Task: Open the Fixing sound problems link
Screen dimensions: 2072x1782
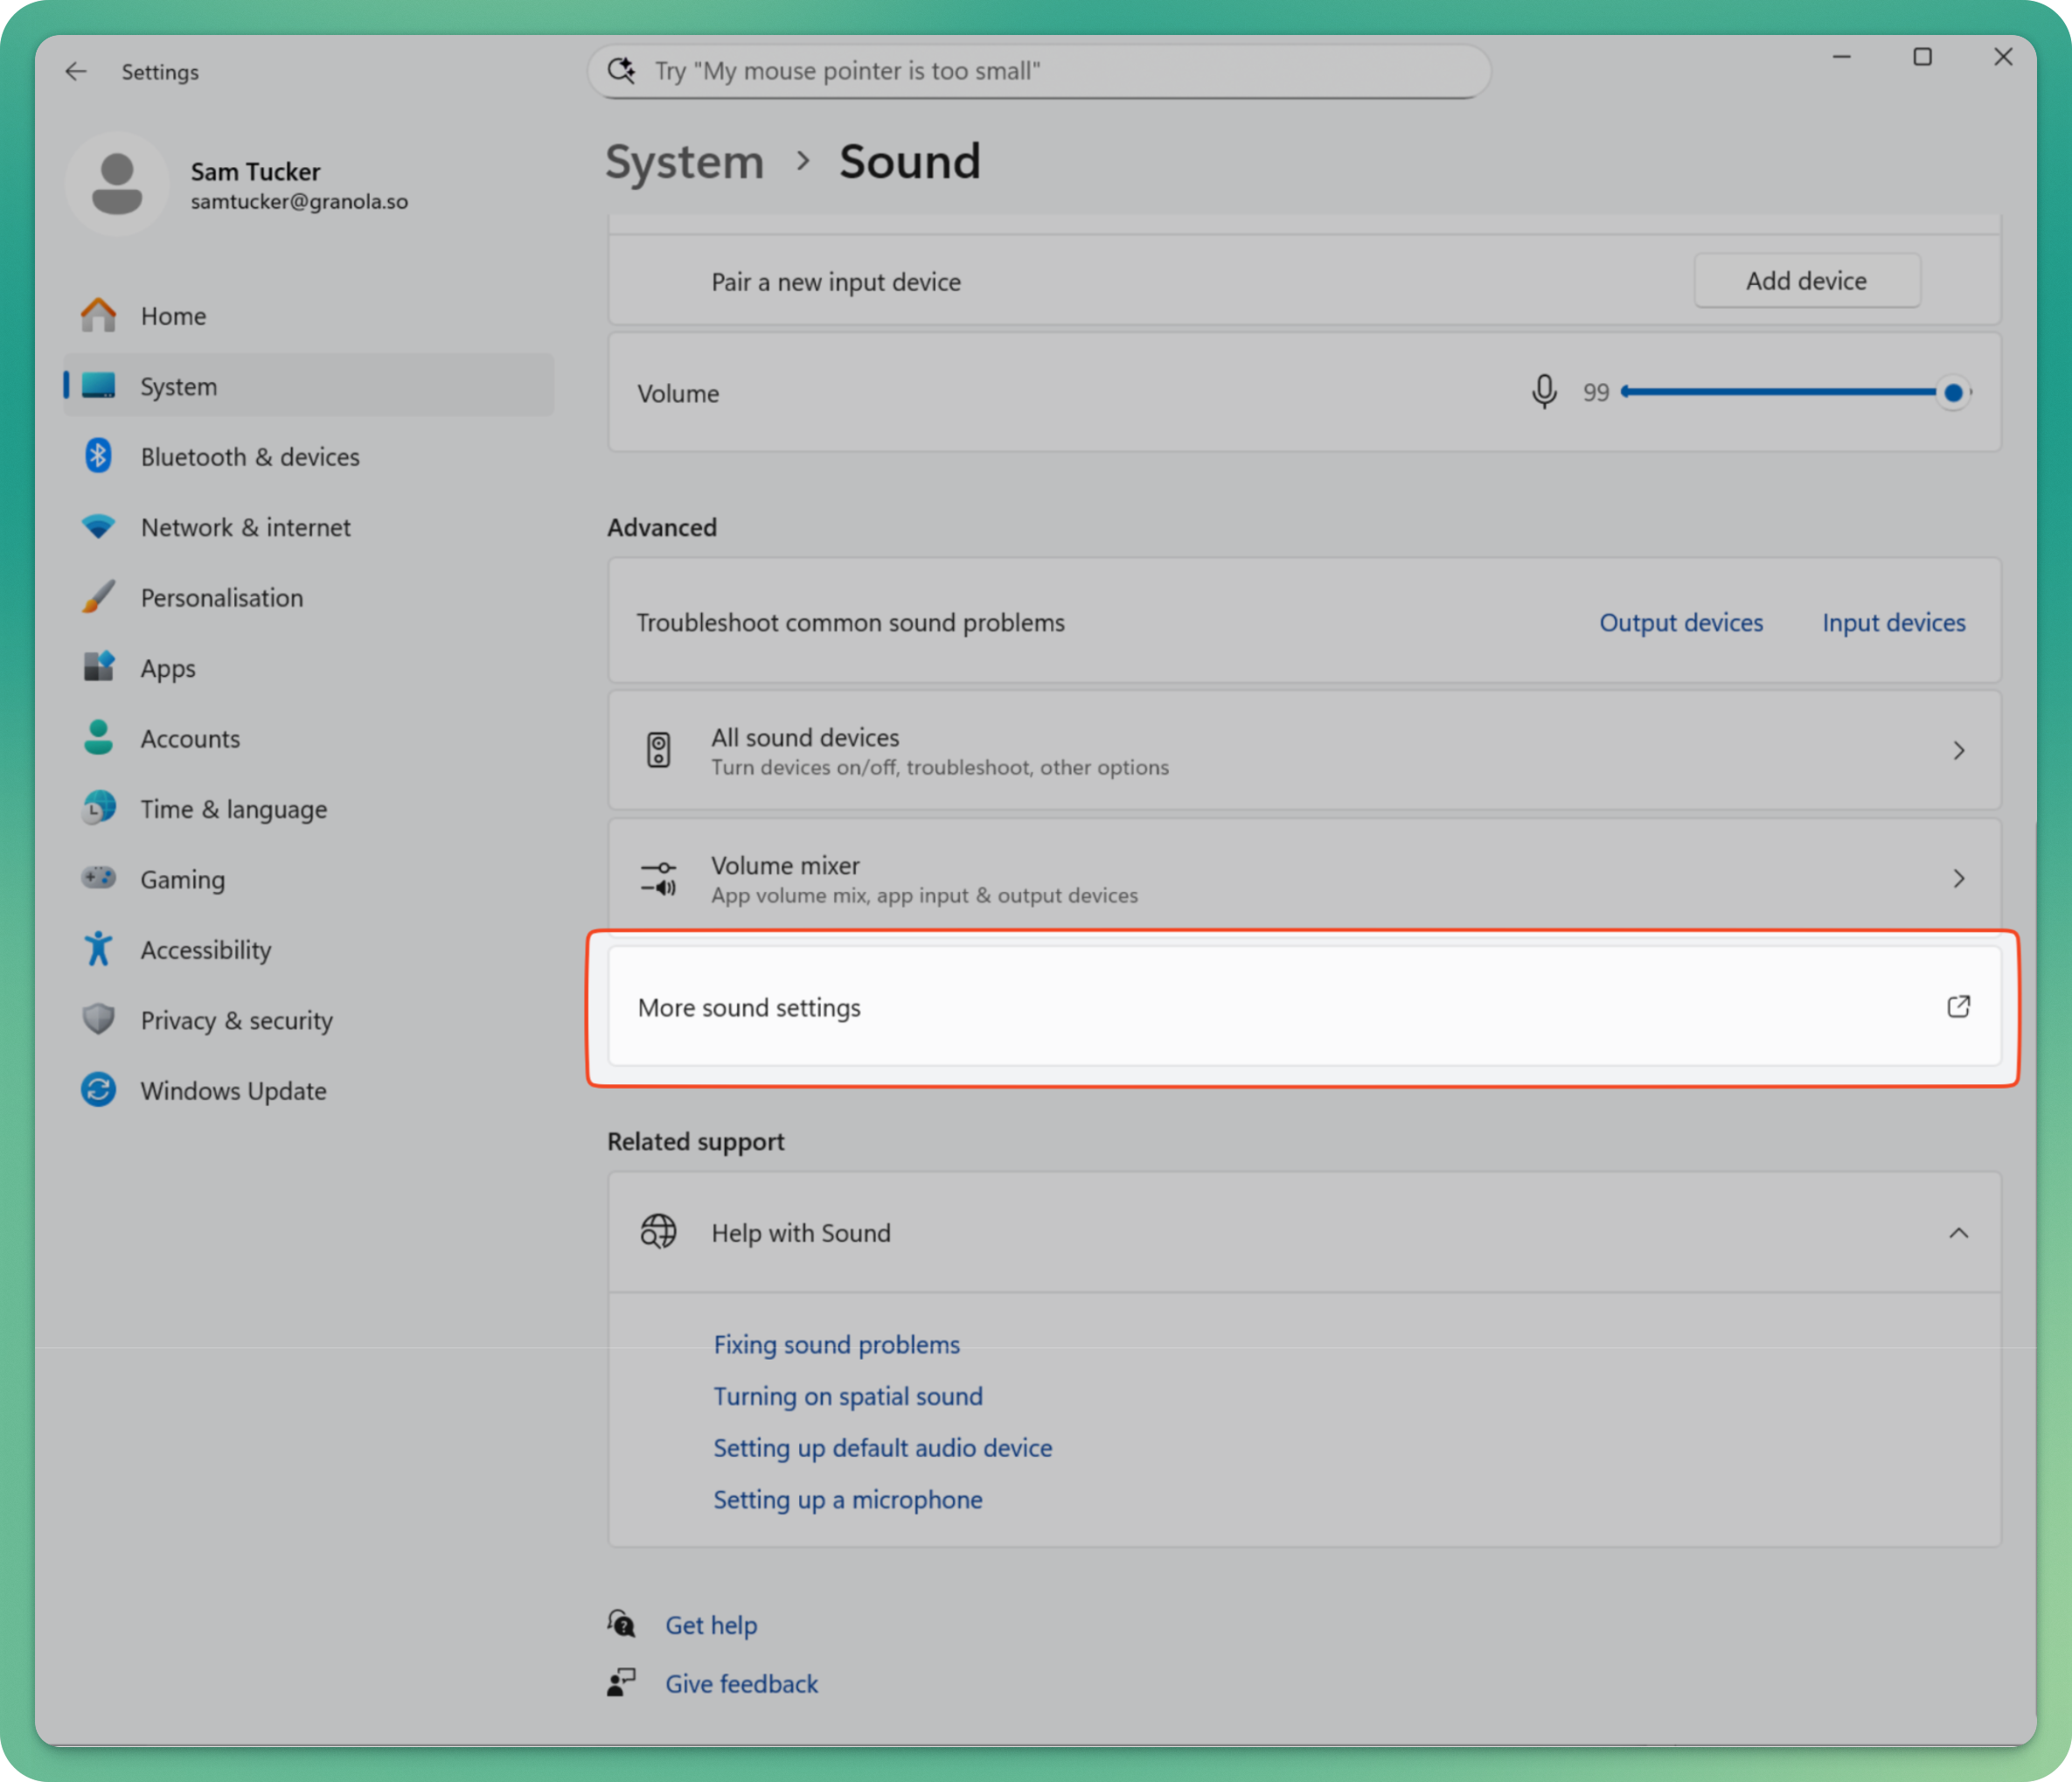Action: 836,1344
